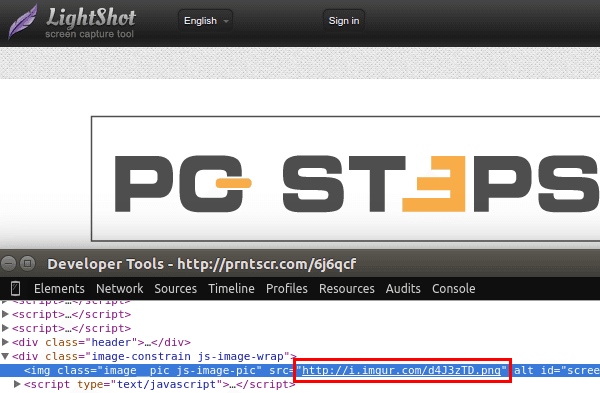Select the Profiles tab

287,289
